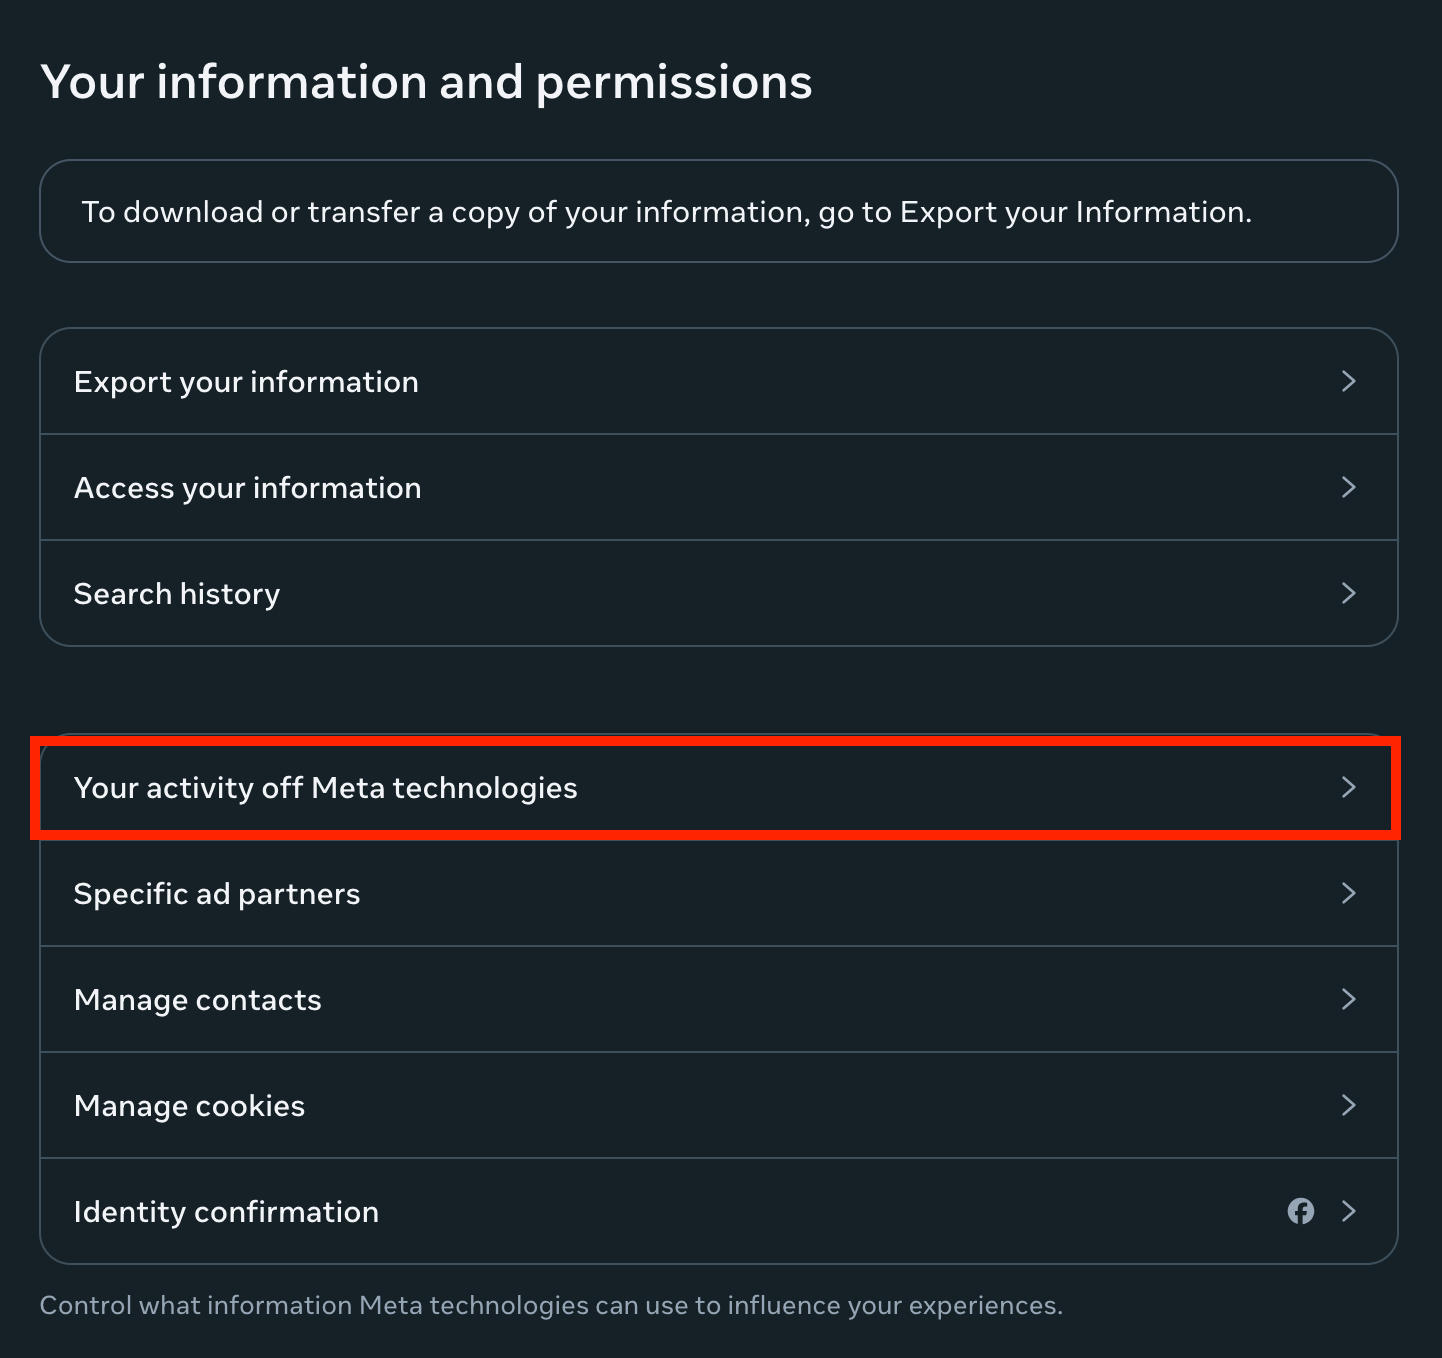Open Access your information
Image resolution: width=1442 pixels, height=1358 pixels.
(247, 488)
